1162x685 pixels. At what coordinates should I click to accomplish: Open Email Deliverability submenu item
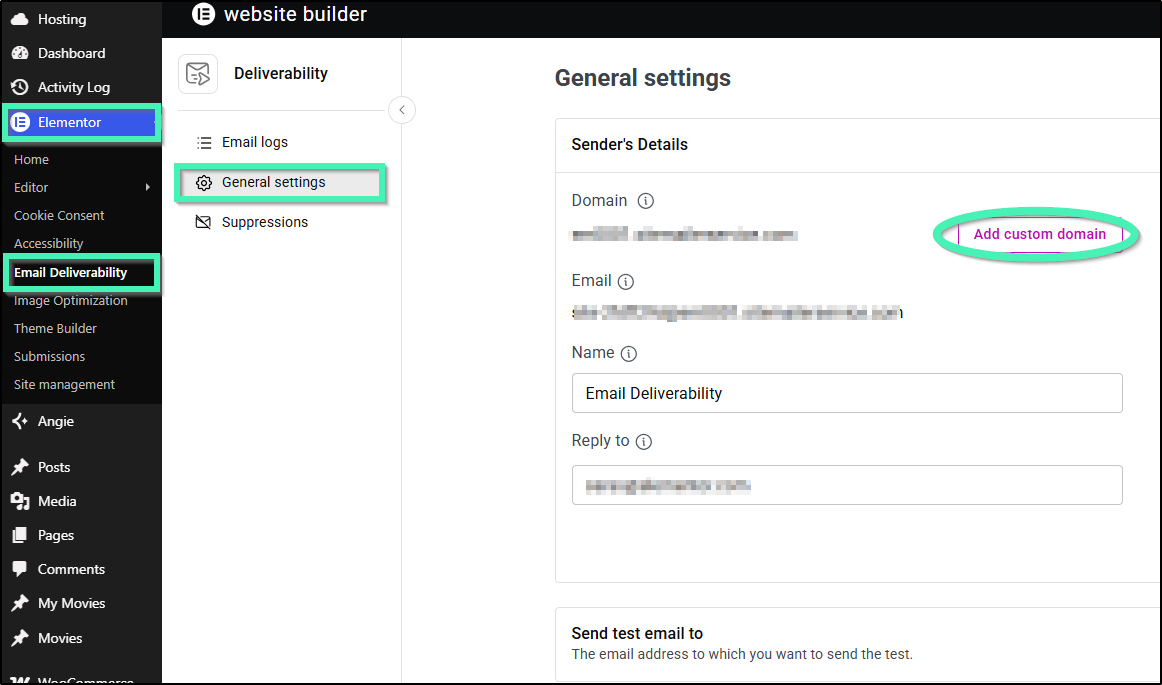pos(70,273)
